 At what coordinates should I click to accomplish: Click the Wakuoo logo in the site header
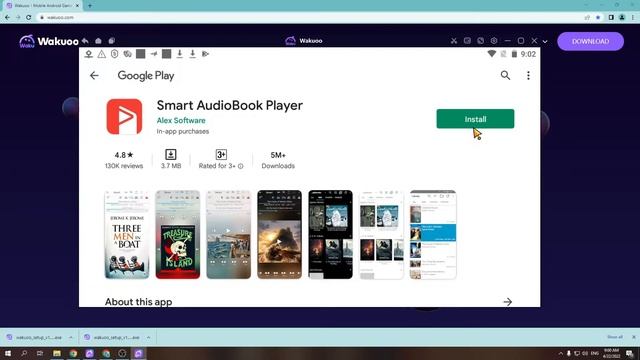pyautogui.click(x=49, y=41)
